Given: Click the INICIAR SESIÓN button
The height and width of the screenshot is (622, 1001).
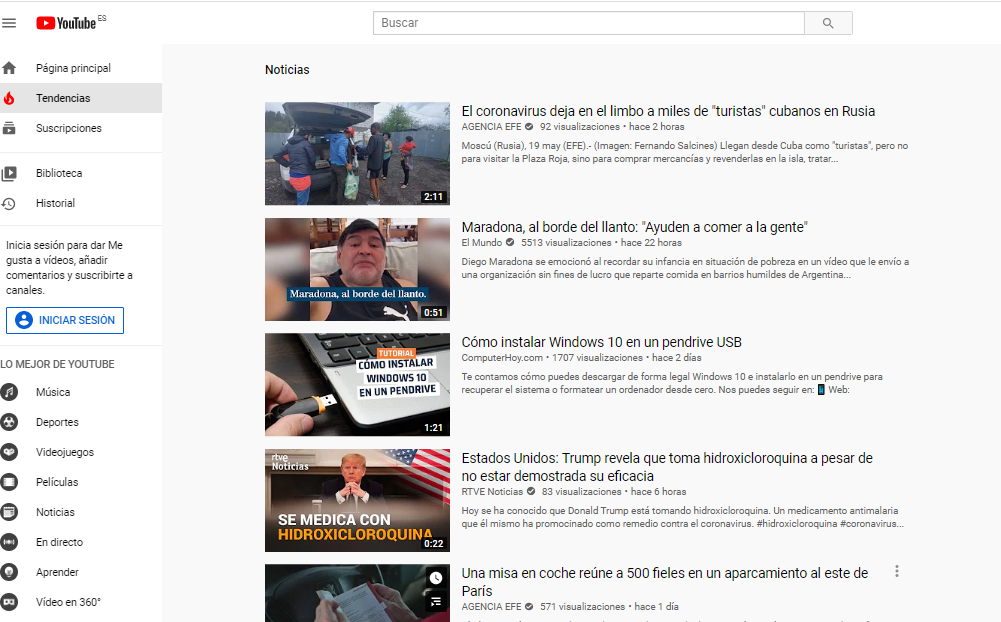Looking at the screenshot, I should [64, 320].
